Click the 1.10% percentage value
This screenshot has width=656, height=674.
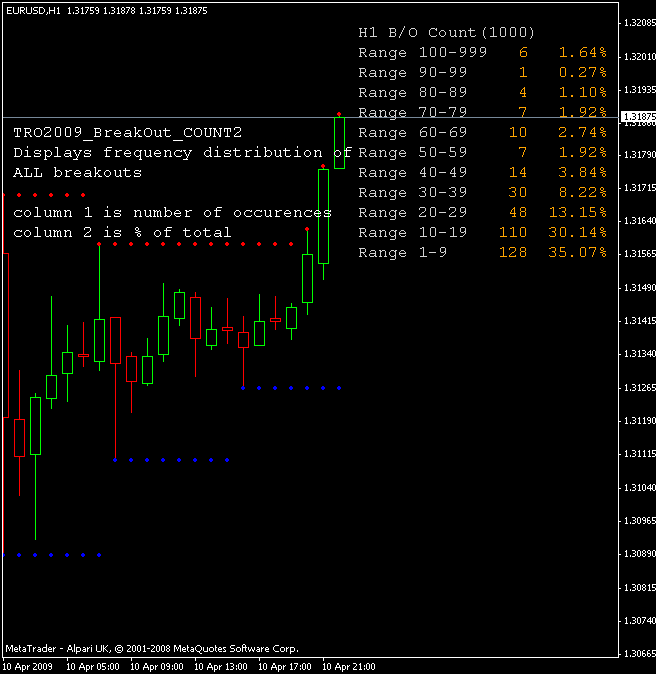582,92
